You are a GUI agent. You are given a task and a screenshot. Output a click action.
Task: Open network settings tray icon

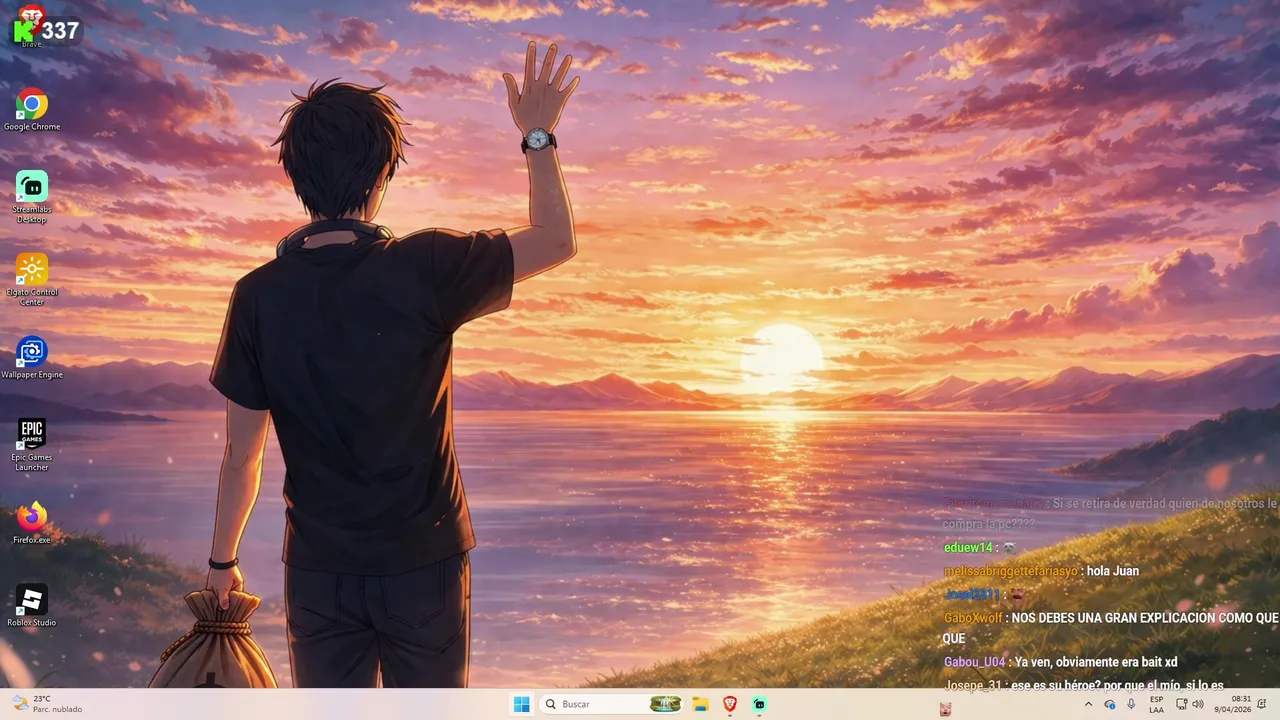(1181, 704)
